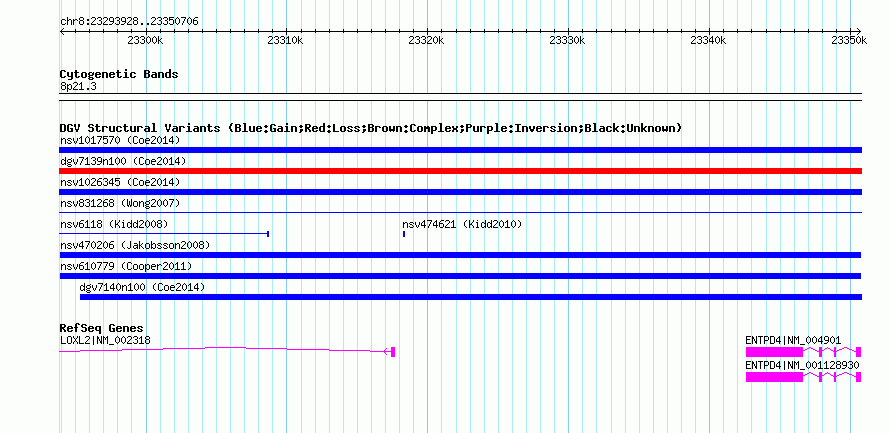Click the ENTPD4 NM_004901 large exon block
This screenshot has height=433, width=890.
pos(774,352)
